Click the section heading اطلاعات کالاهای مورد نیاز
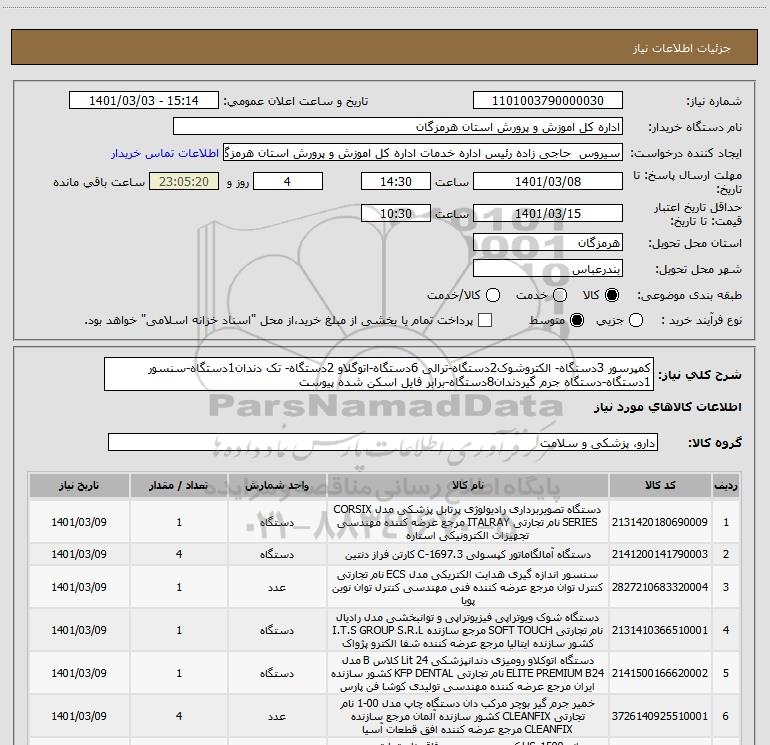The width and height of the screenshot is (770, 745). 667,407
